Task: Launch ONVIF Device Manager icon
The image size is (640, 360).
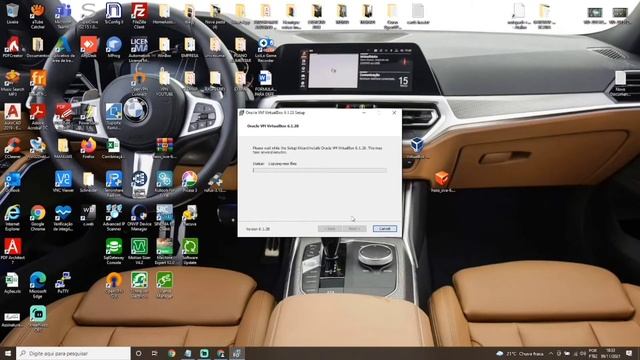Action: tap(139, 218)
